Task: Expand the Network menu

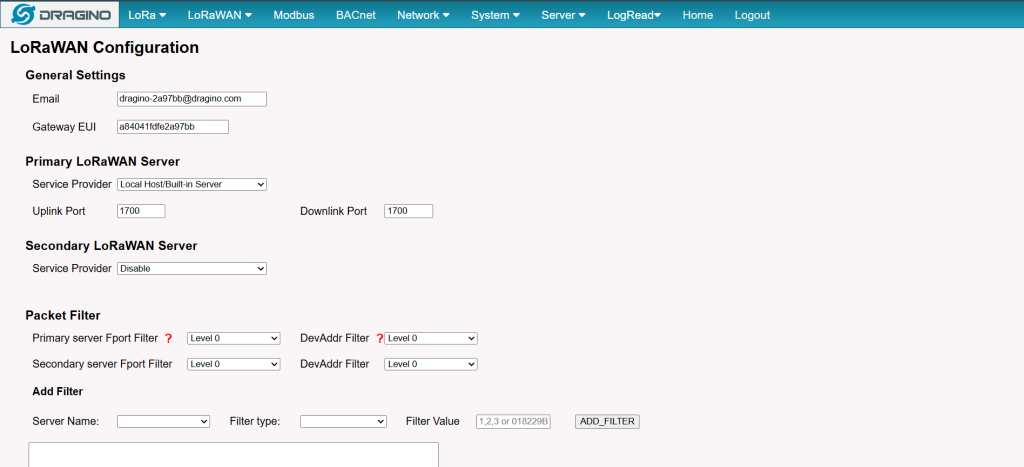Action: point(423,15)
